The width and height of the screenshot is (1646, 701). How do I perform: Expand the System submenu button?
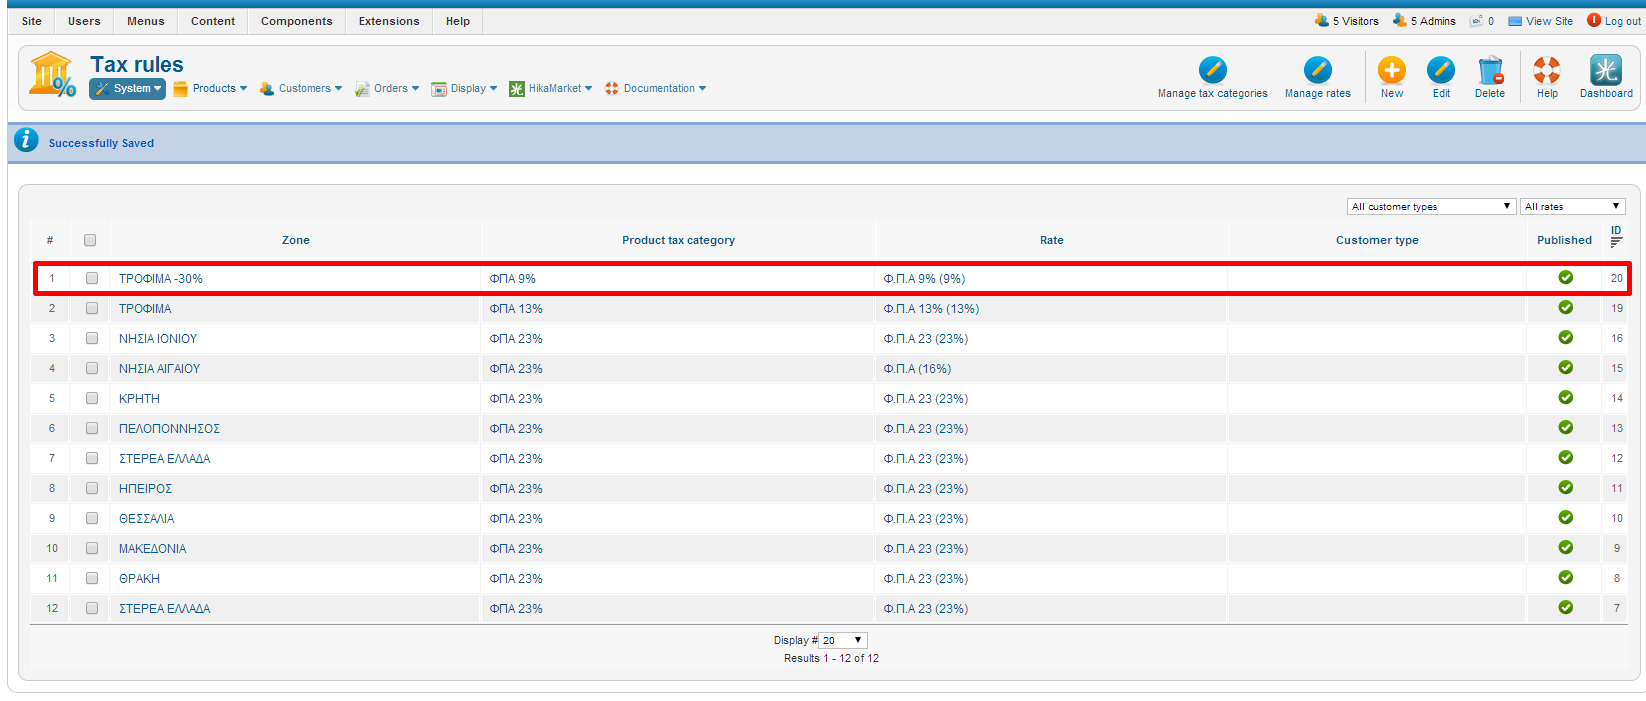point(127,89)
